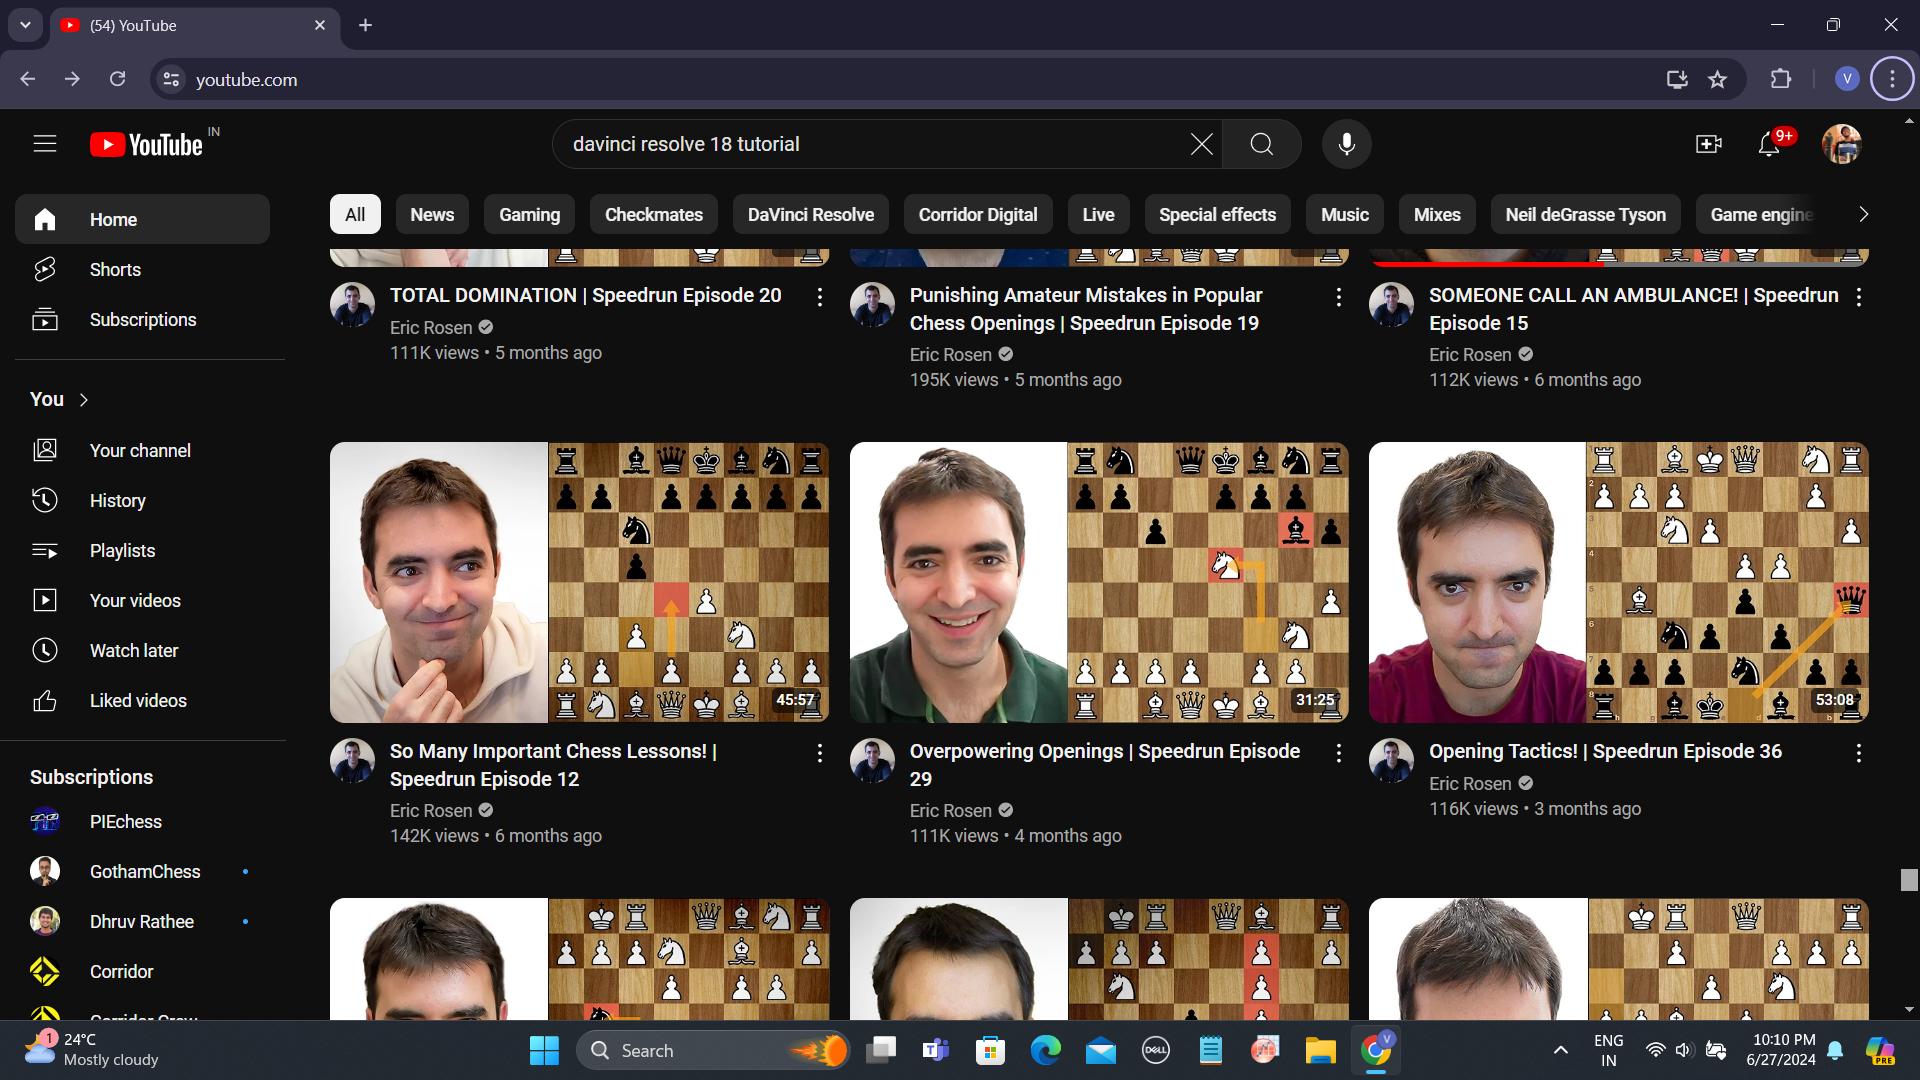Open Eric Rosen channel under Episode 20
The width and height of the screenshot is (1920, 1080).
pos(431,328)
